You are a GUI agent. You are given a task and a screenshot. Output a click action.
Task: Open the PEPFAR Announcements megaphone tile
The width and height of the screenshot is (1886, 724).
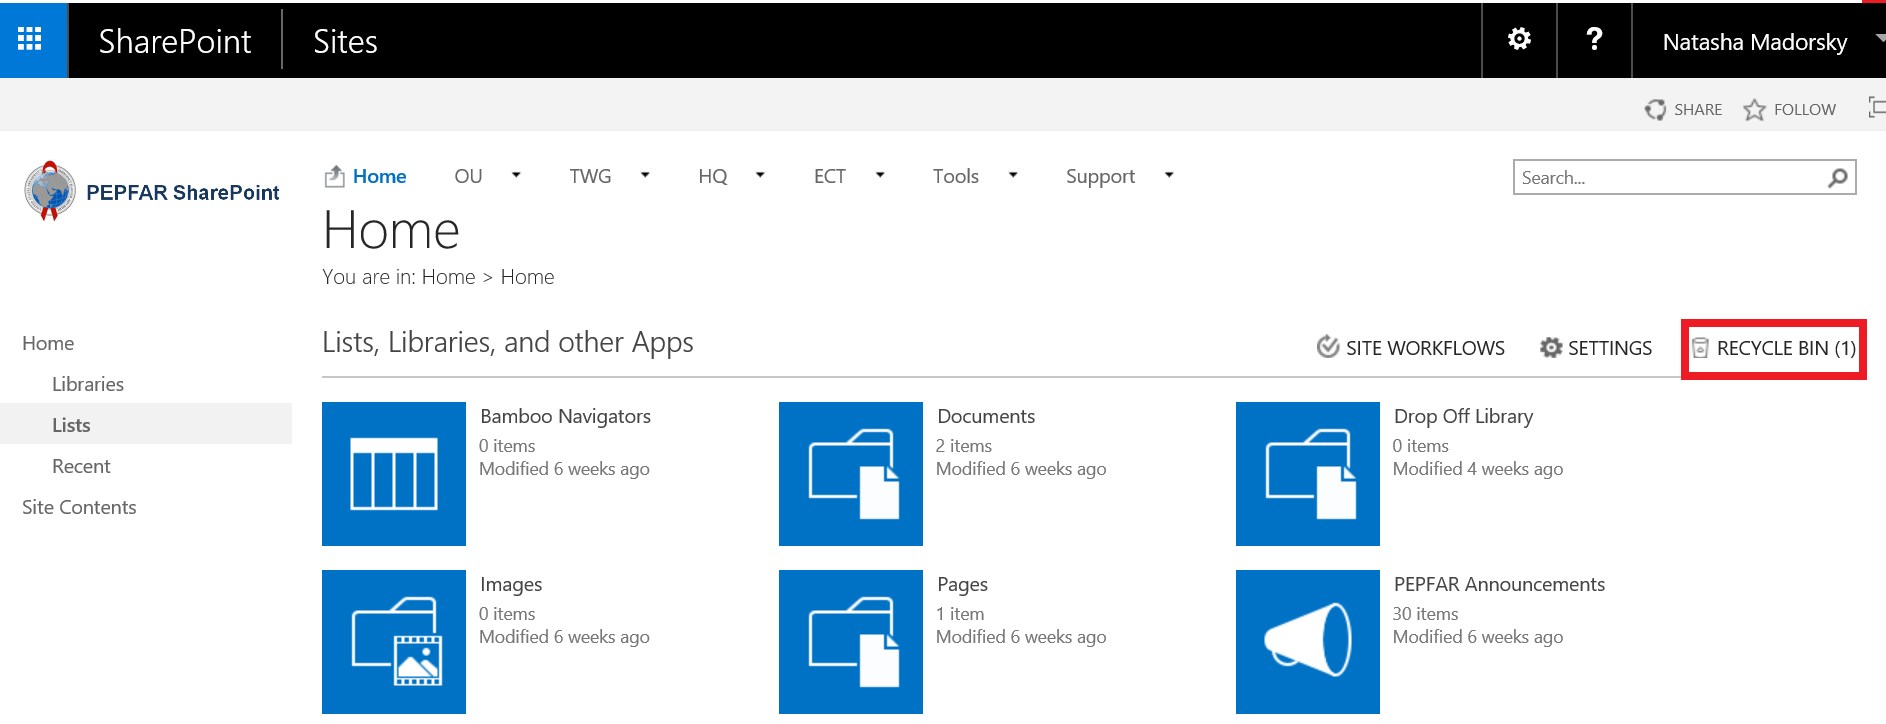[1308, 642]
